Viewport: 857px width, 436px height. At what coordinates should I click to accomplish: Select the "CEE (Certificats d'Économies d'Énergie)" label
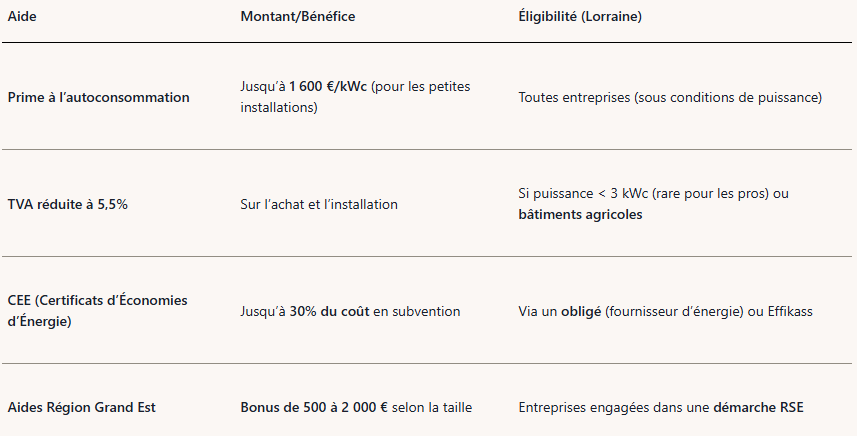[x=83, y=310]
